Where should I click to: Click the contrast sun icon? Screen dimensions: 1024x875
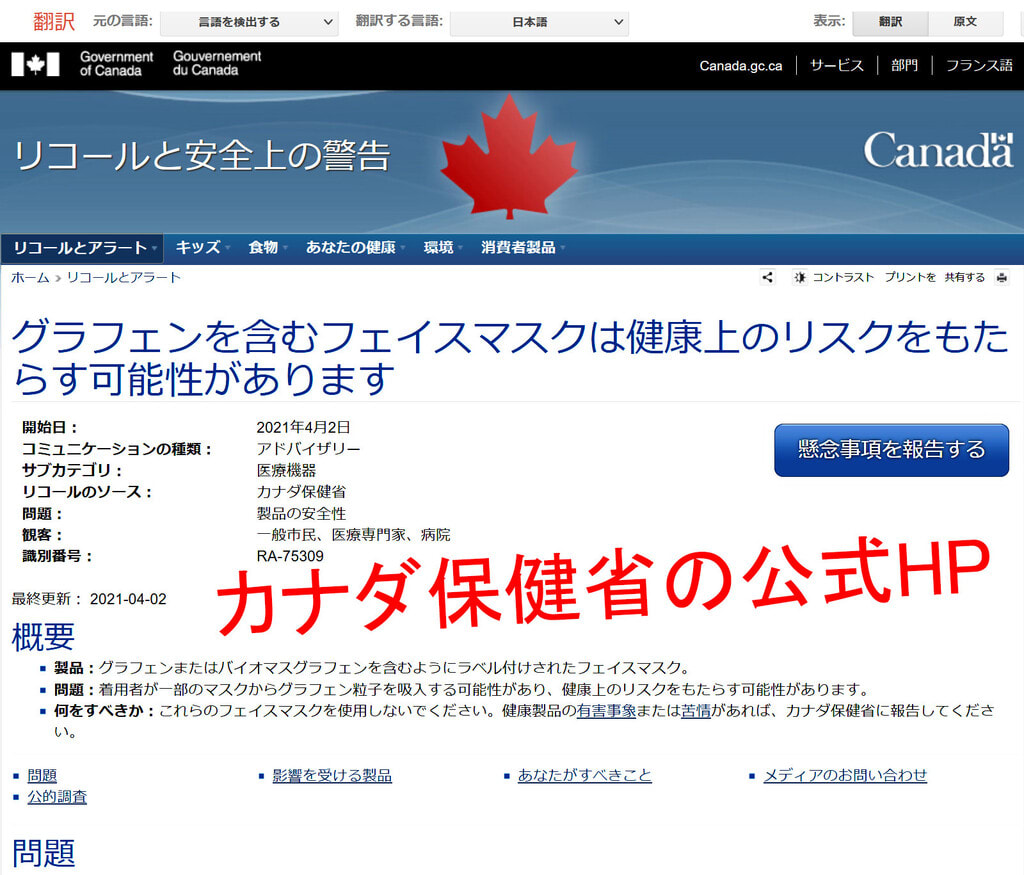tap(799, 278)
